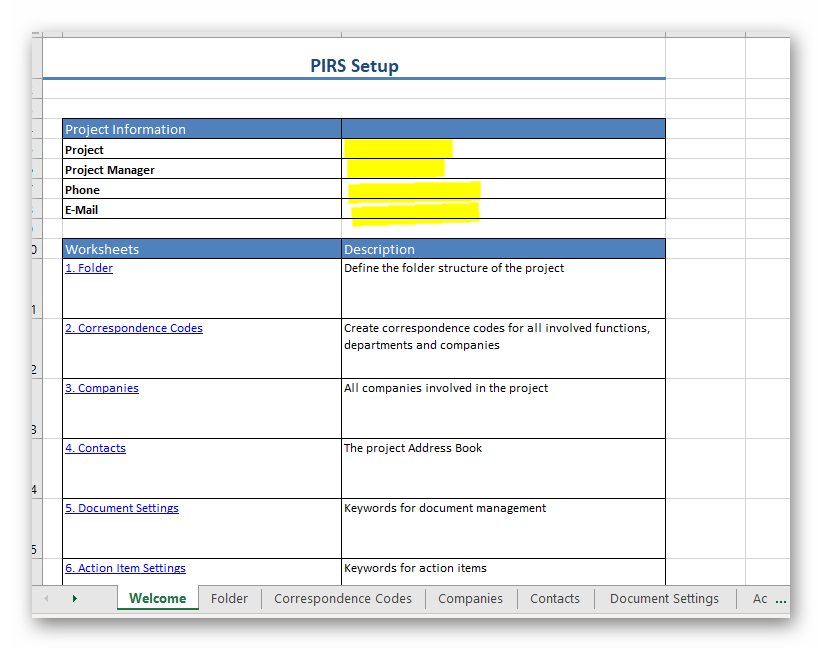Follow the '6. Action Item Settings' link
822x650 pixels.
point(126,568)
